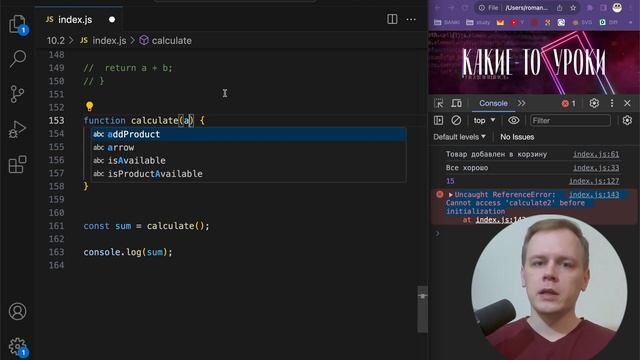Screen dimensions: 640x360
Task: Open DevTools customize three-dot menu
Action: pyautogui.click(x=611, y=103)
